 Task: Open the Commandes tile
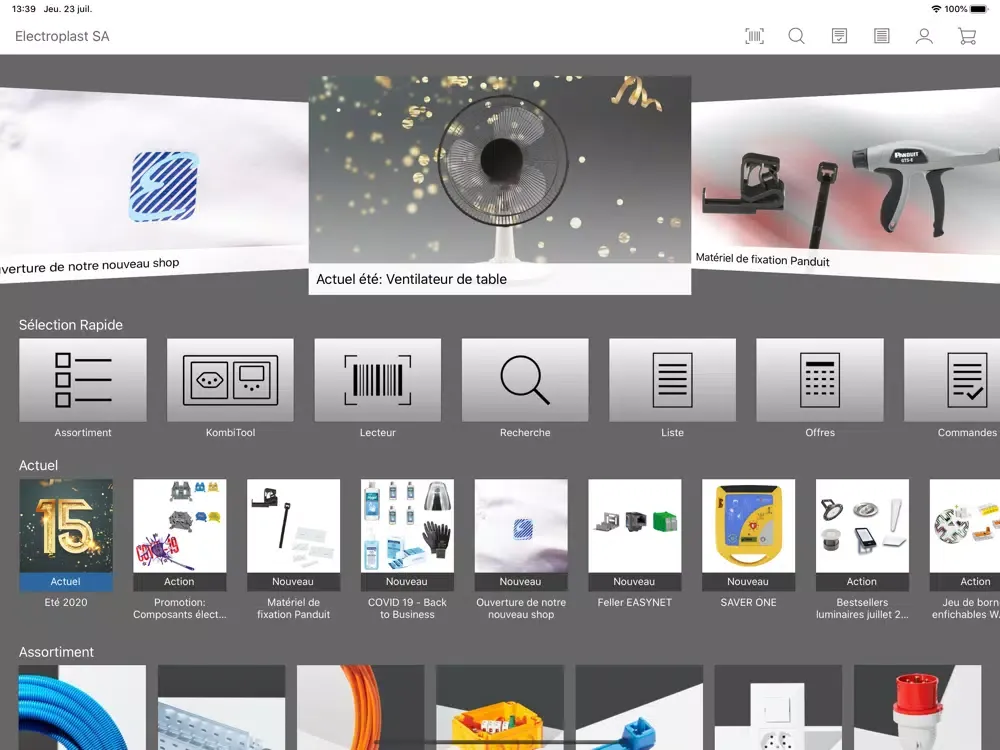pos(952,380)
